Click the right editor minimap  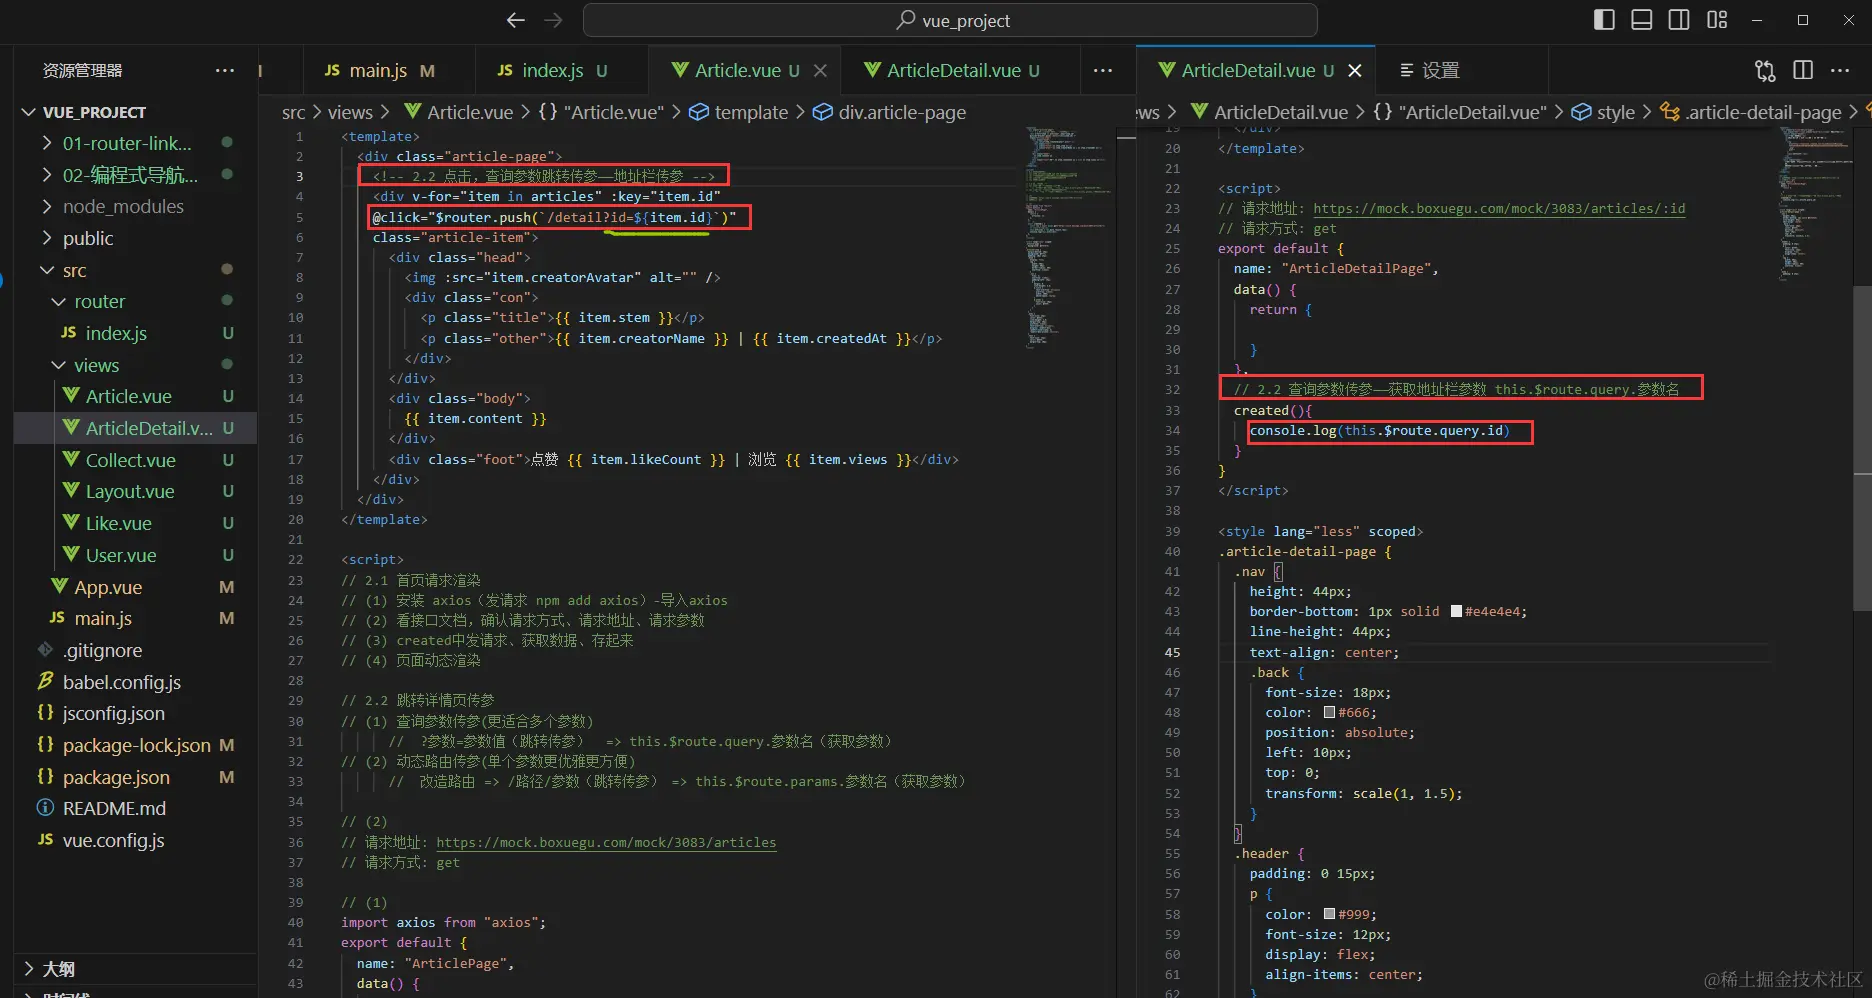1813,203
